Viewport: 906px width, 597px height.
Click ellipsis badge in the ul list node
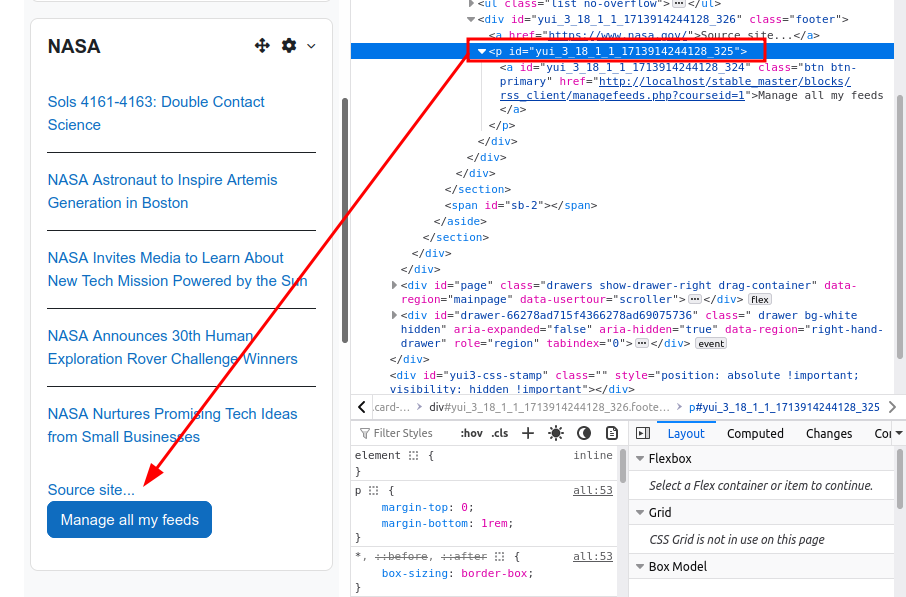point(679,3)
